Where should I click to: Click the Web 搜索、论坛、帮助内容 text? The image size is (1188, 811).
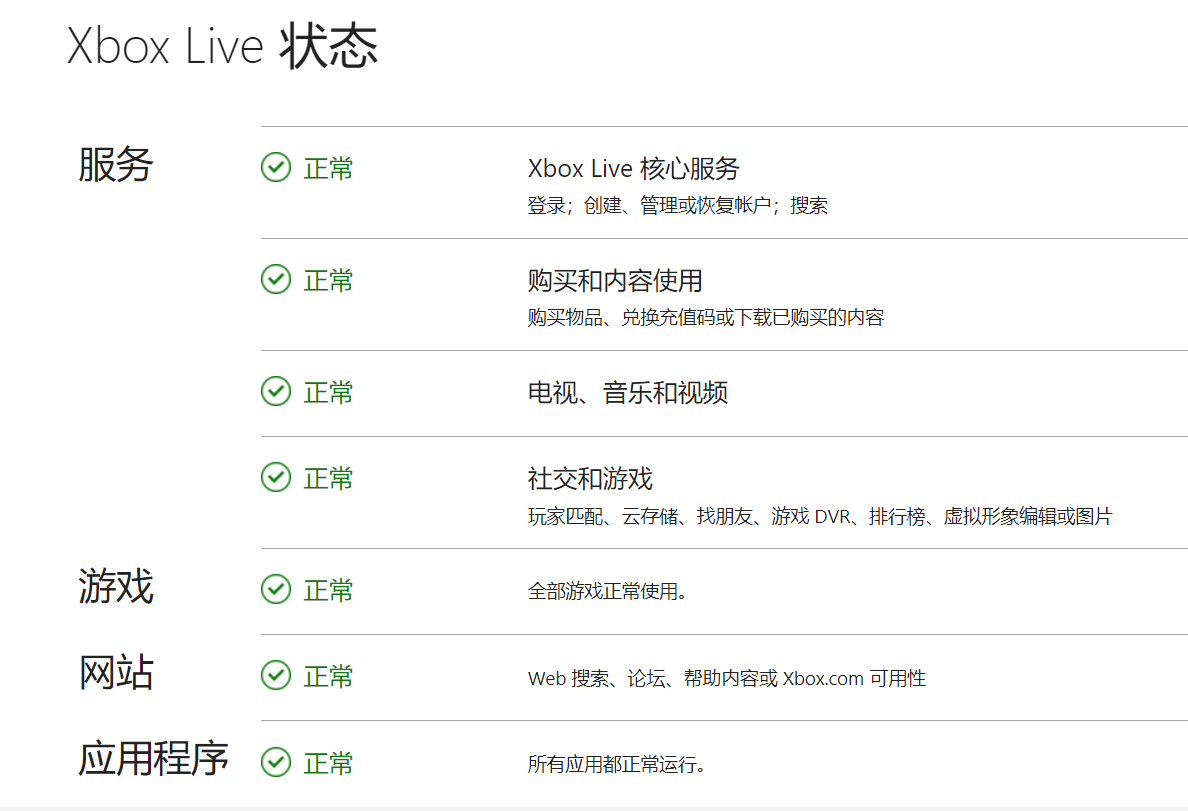coord(727,678)
